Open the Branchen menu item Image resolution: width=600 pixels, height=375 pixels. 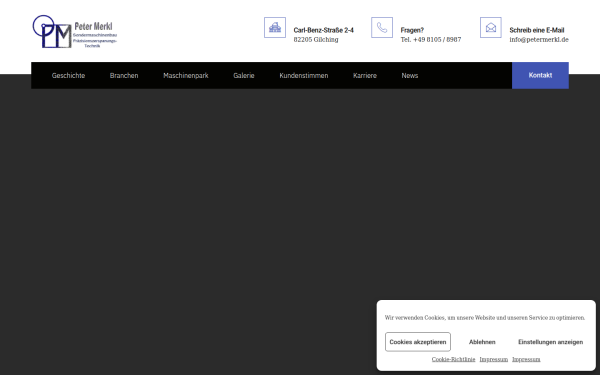(124, 75)
